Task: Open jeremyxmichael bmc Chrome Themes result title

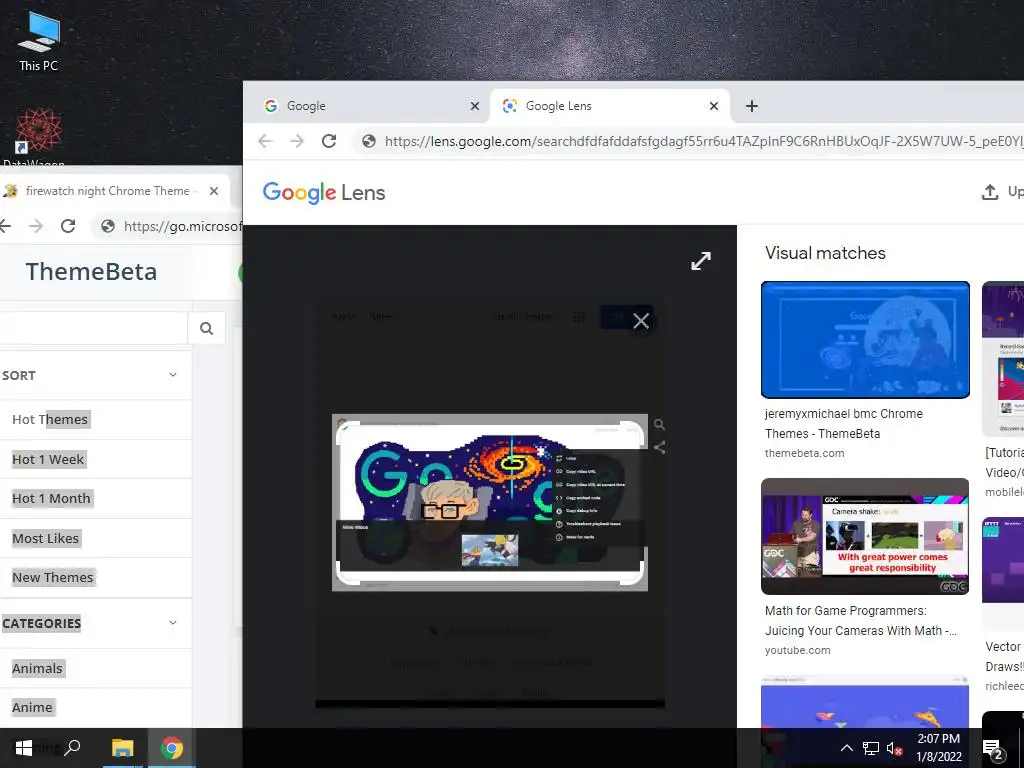Action: (x=844, y=423)
